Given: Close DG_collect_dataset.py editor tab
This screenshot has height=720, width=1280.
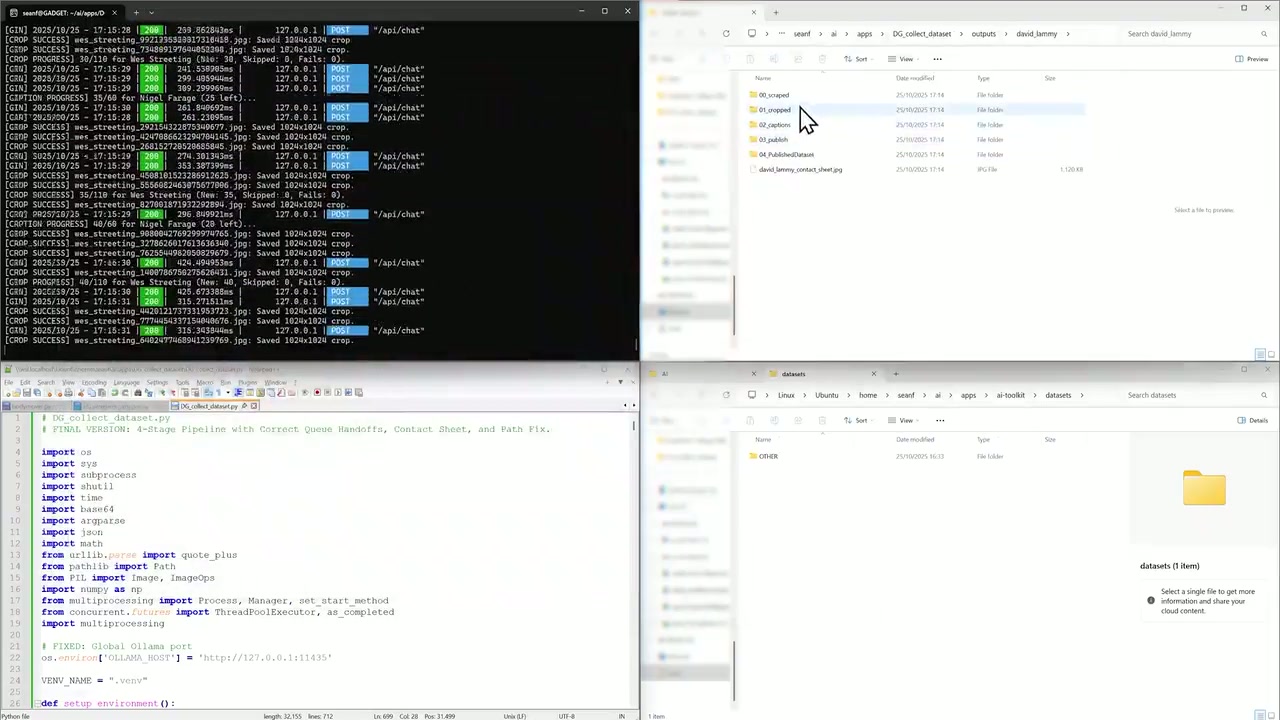Looking at the screenshot, I should [x=254, y=406].
